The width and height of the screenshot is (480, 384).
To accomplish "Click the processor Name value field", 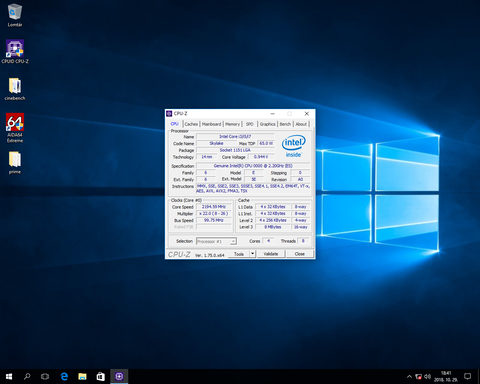I will point(235,136).
